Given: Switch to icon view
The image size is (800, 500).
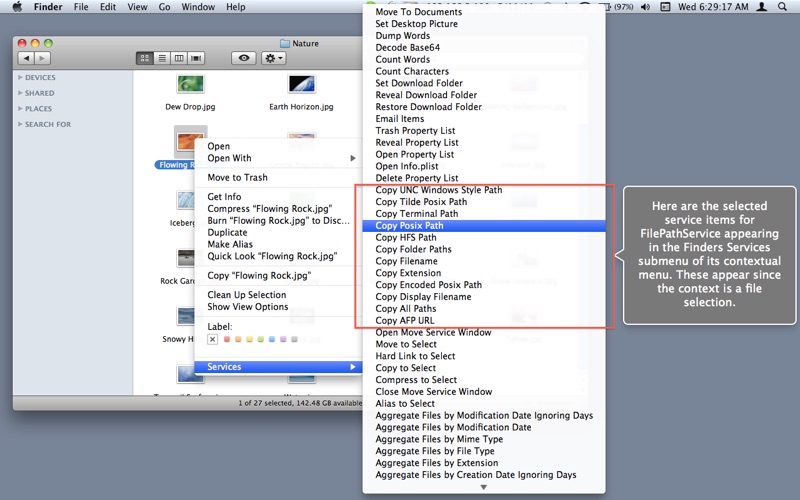Looking at the screenshot, I should pos(145,58).
